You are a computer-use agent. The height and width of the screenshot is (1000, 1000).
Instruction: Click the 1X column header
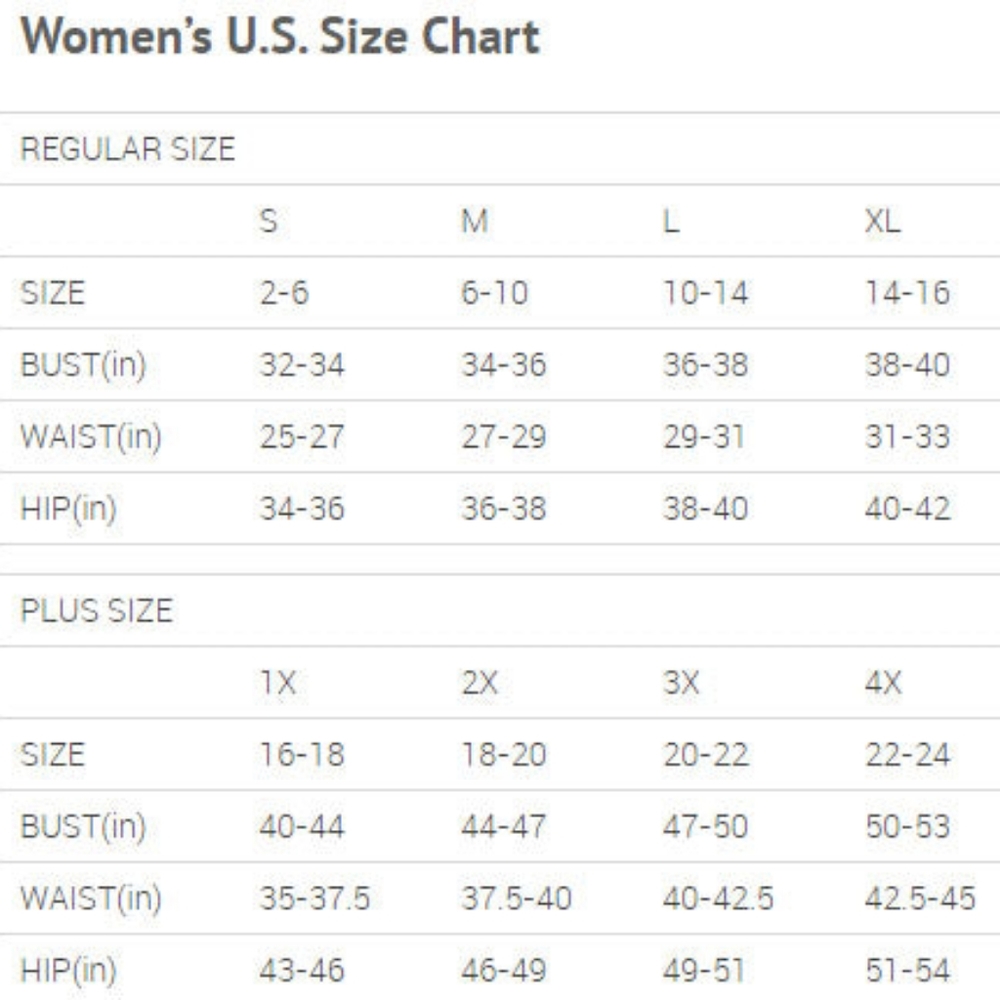click(278, 683)
